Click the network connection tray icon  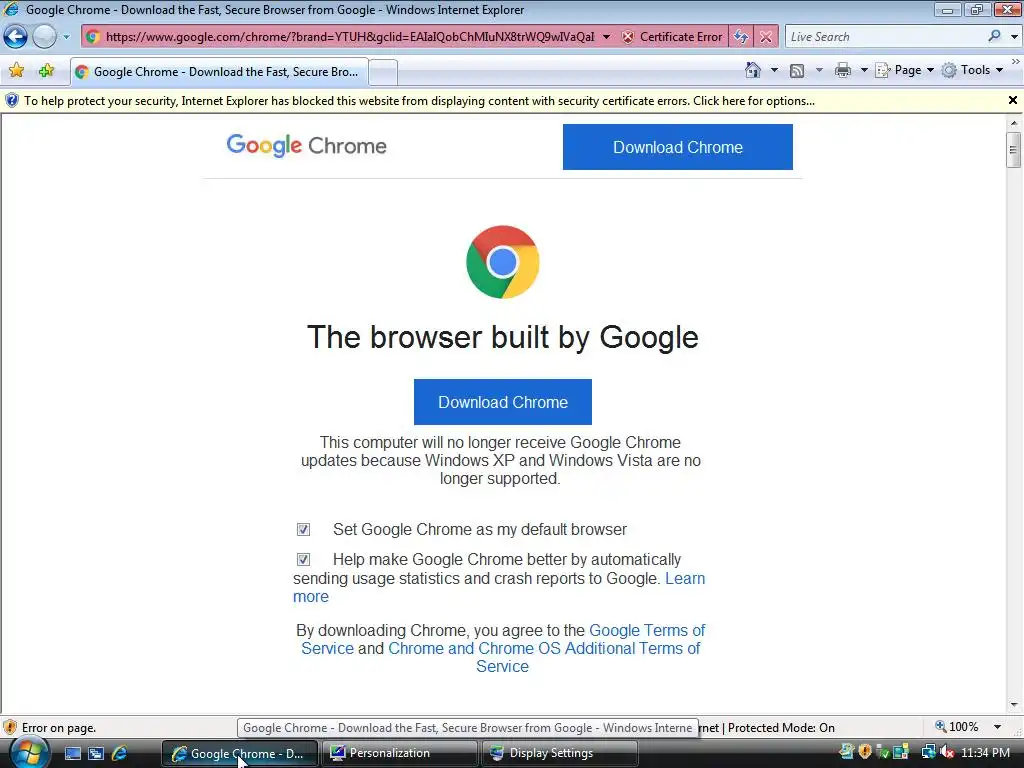coord(928,752)
